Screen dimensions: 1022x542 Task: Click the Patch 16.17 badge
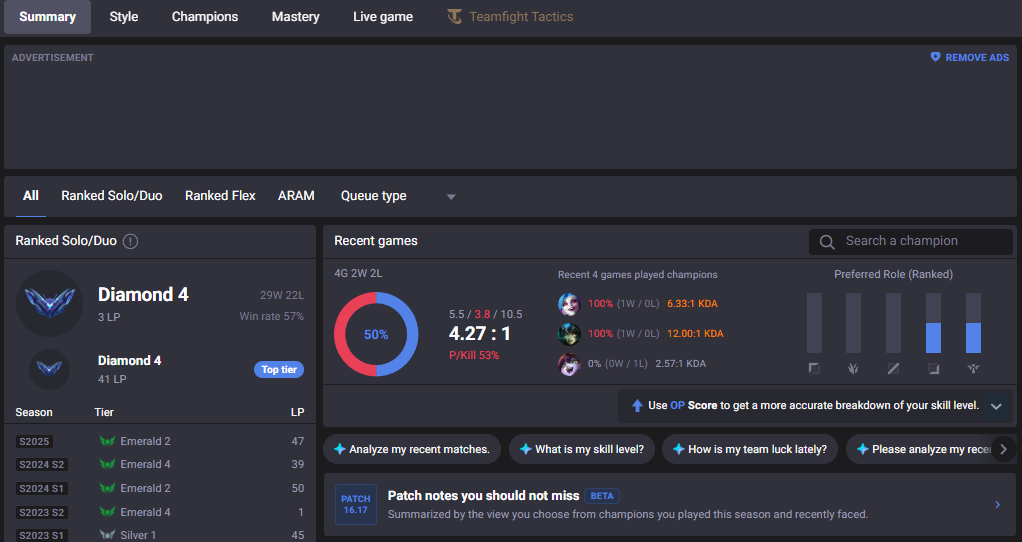pos(355,504)
